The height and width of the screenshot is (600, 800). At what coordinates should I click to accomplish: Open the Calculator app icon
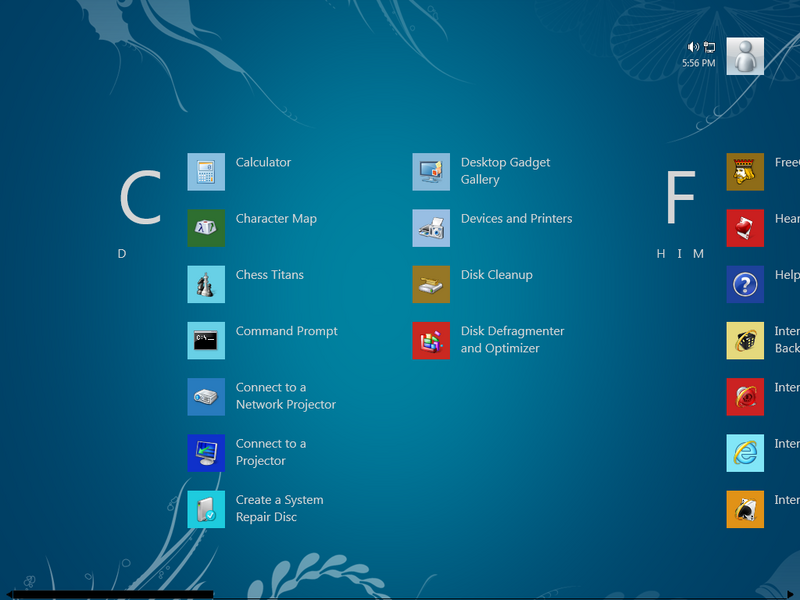point(206,172)
